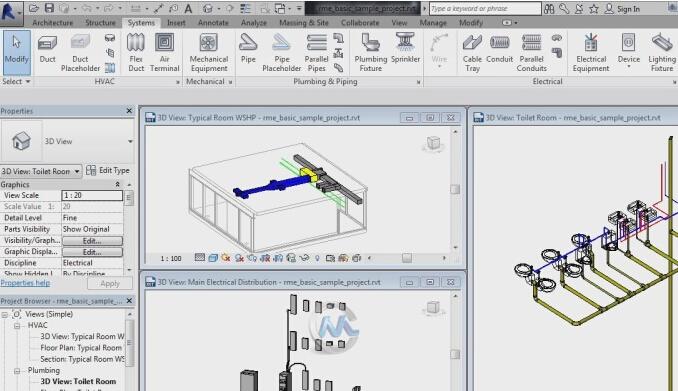Image resolution: width=678 pixels, height=391 pixels.
Task: Open the Annotate ribbon tab
Action: click(x=213, y=22)
